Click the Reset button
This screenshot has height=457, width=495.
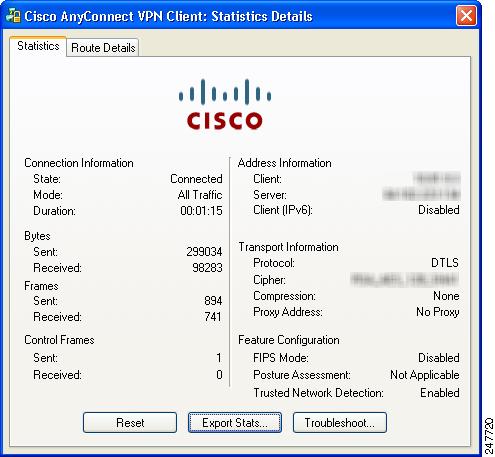130,423
